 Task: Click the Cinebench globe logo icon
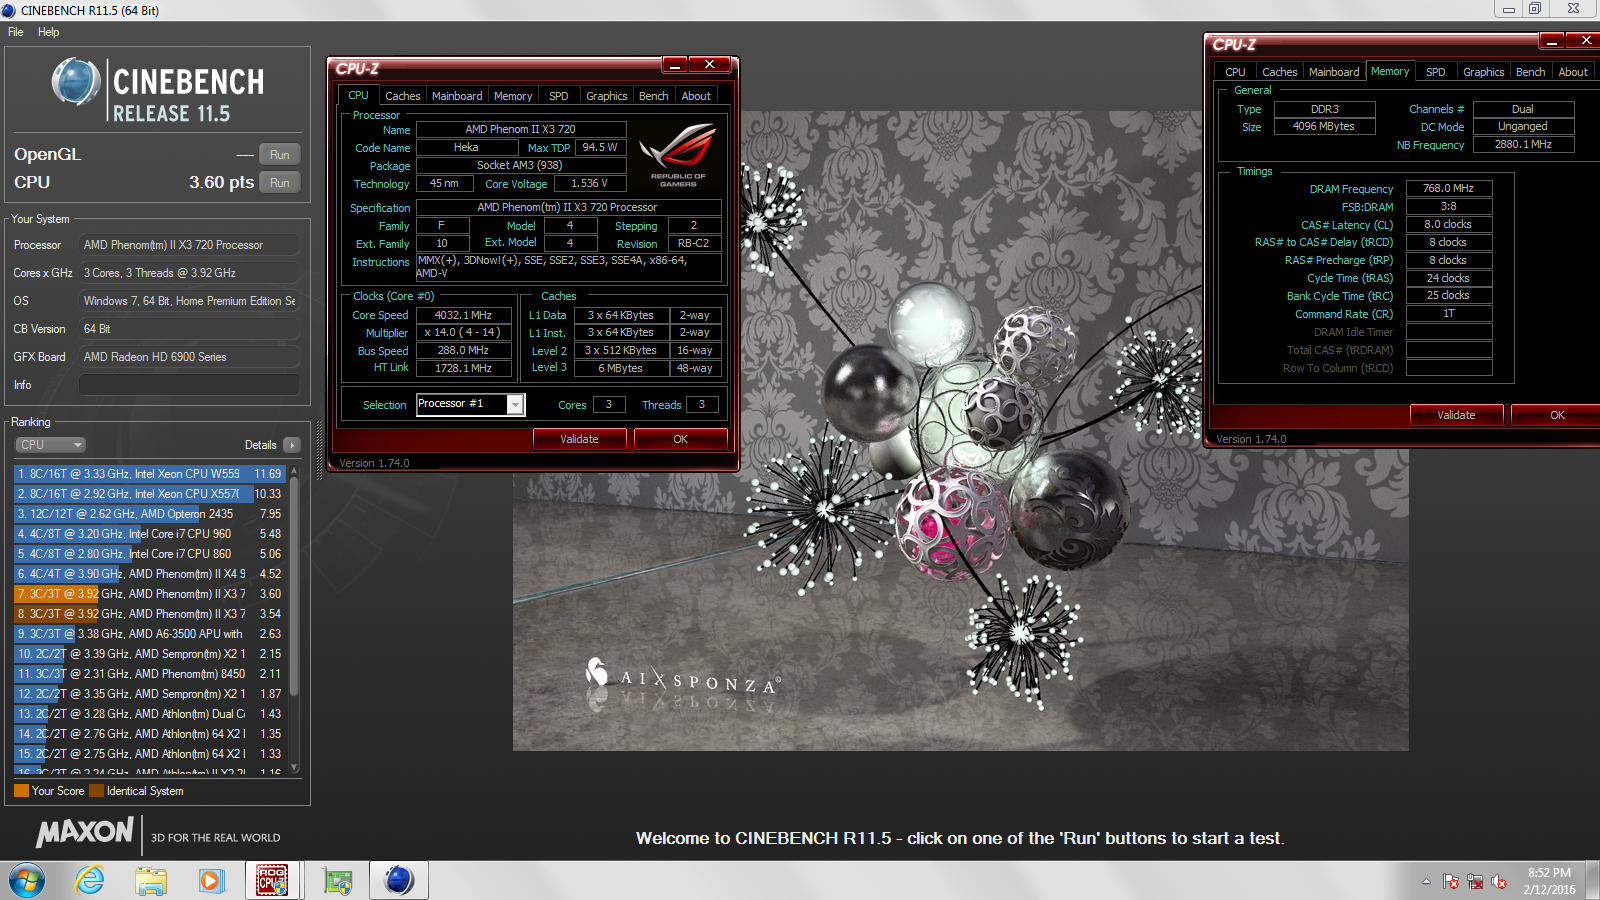tap(76, 82)
